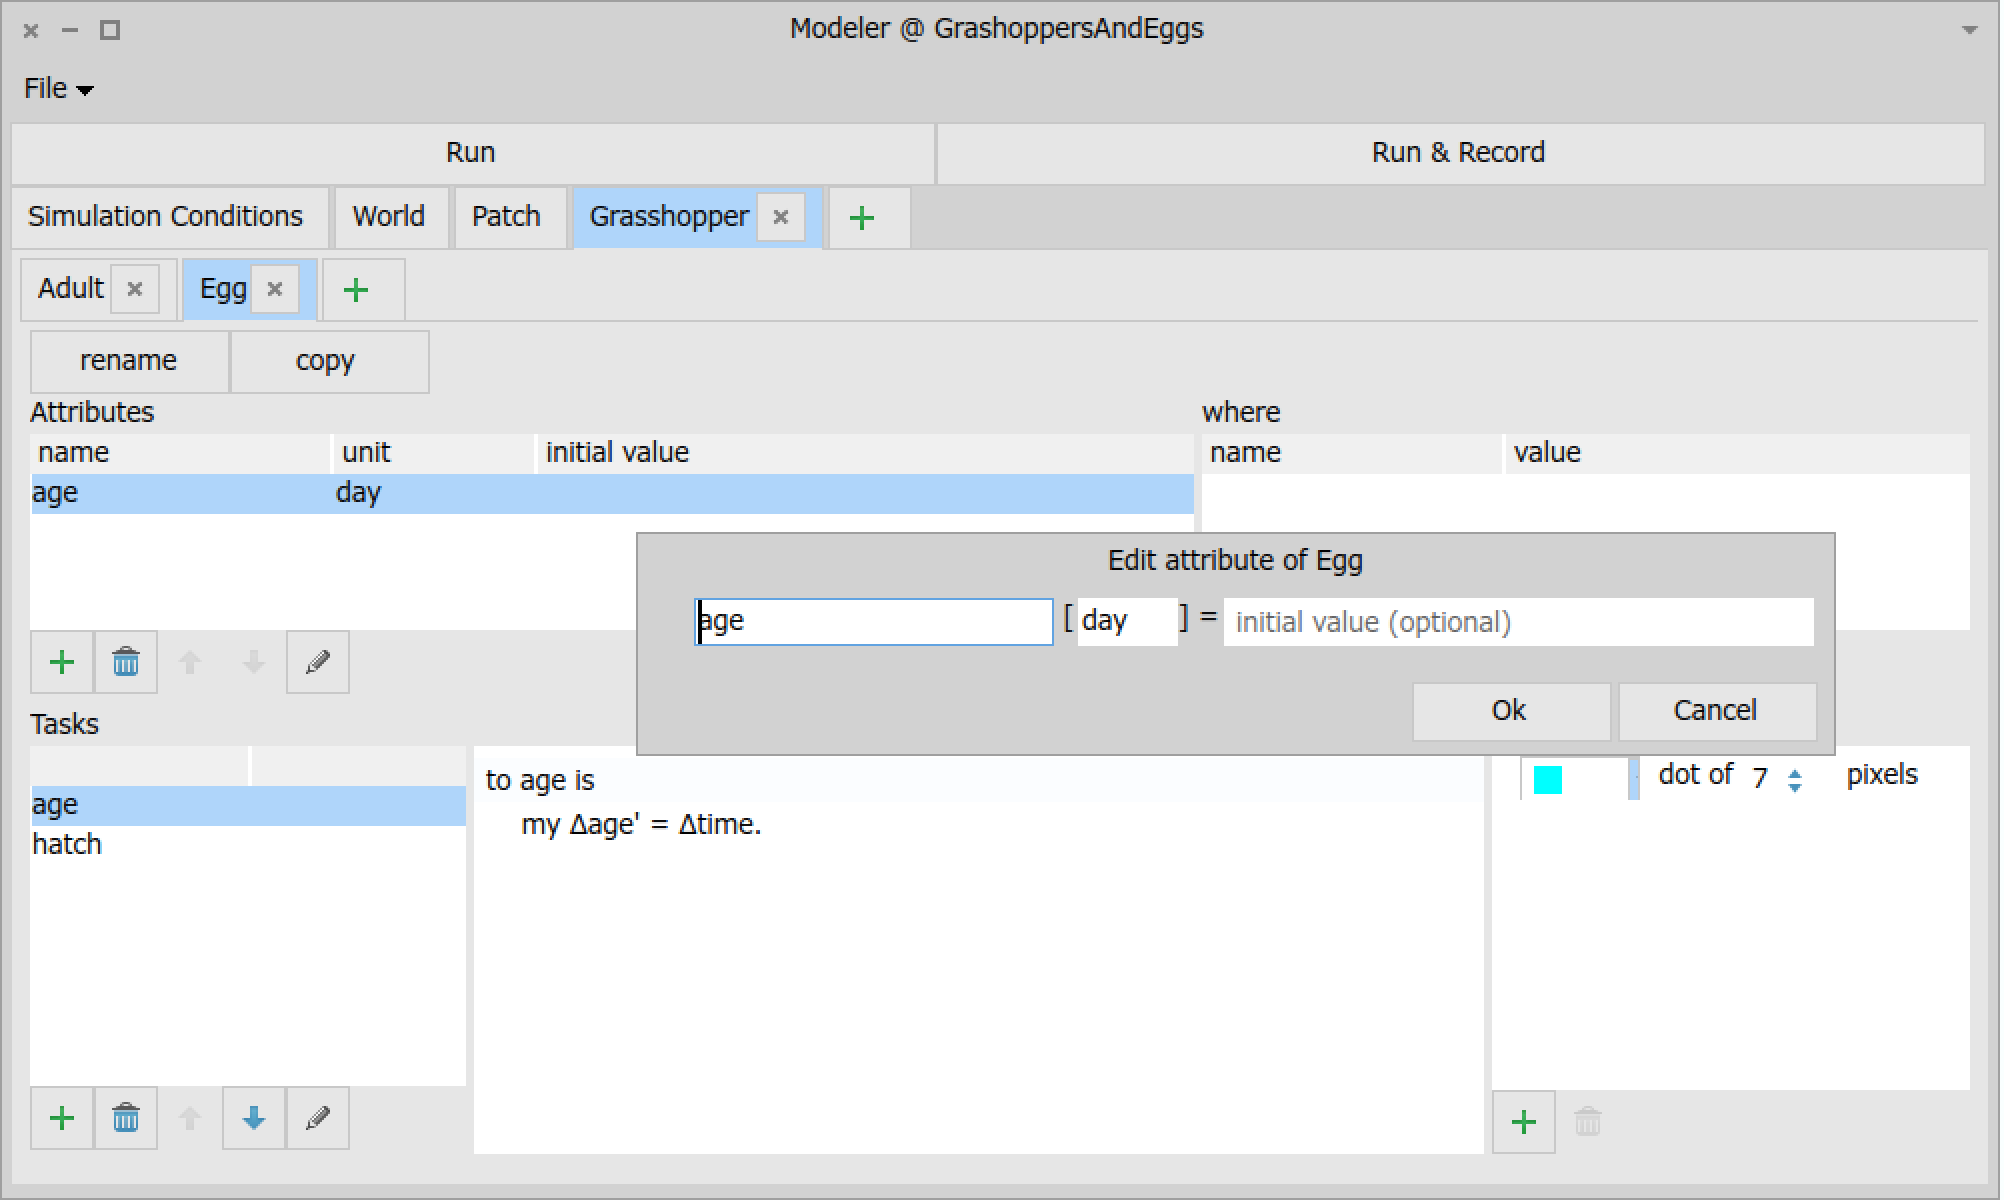Open the File menu
Viewport: 2004px width, 1200px height.
point(58,88)
